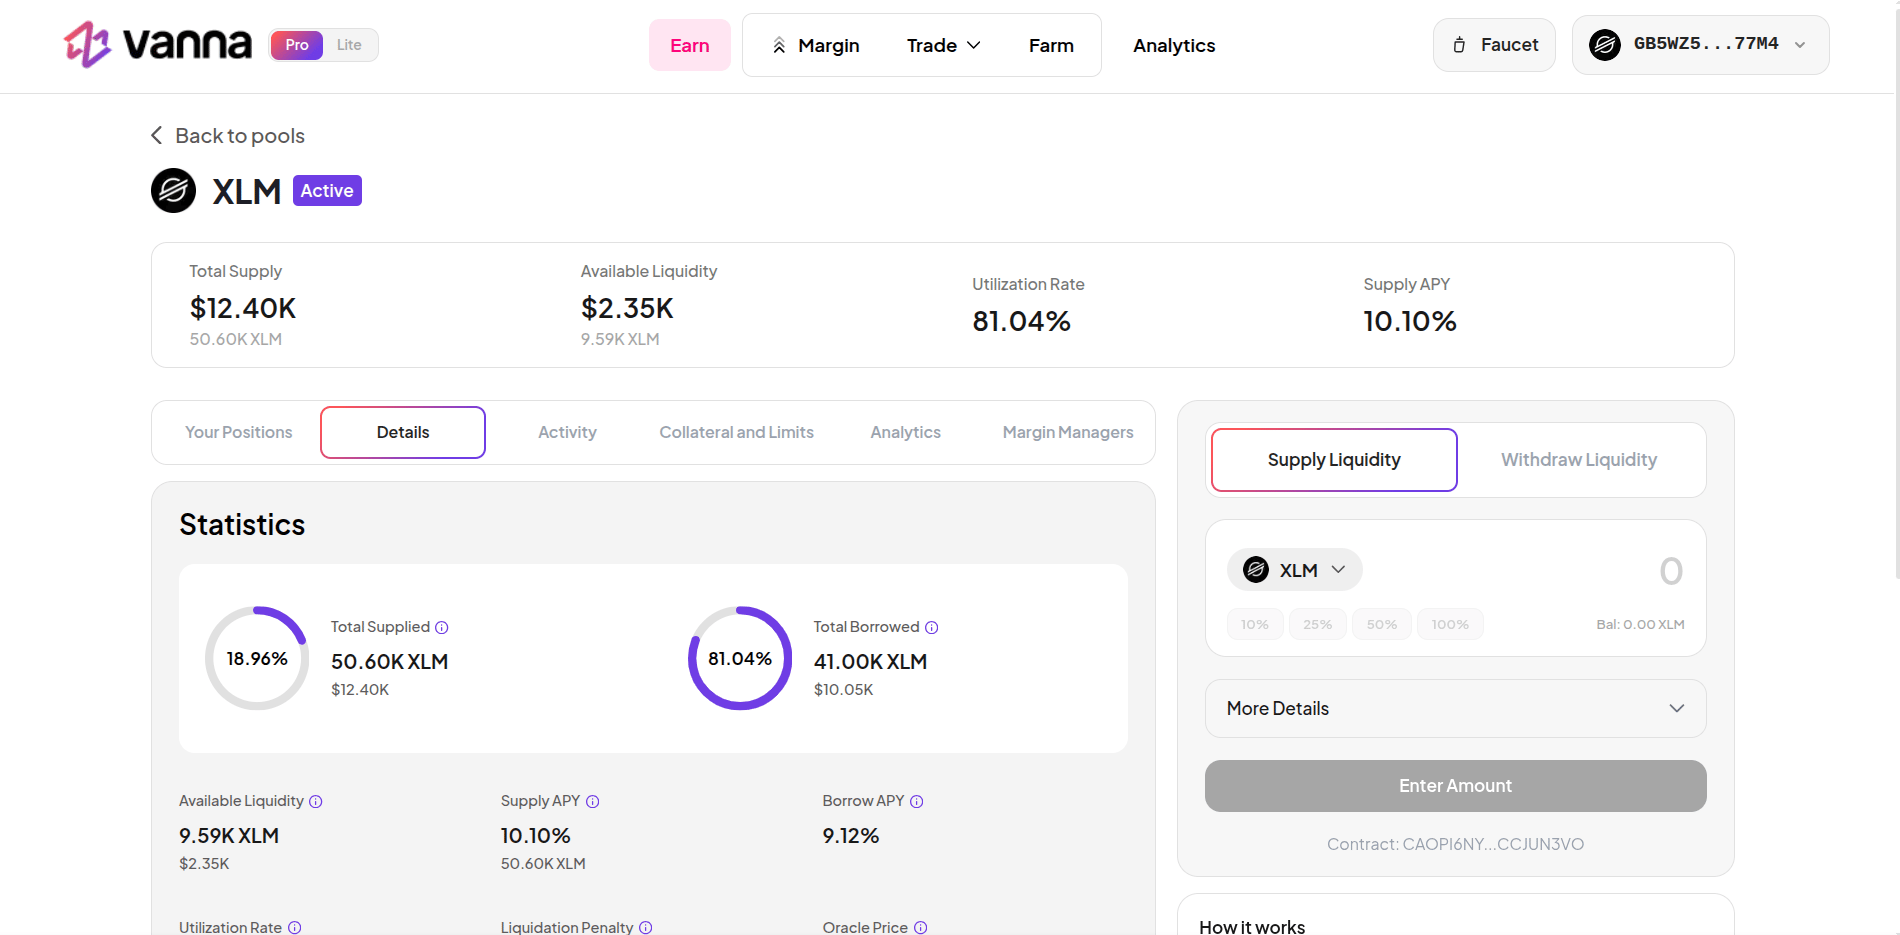
Task: Open info icon next to Total Supplied
Action: [442, 627]
